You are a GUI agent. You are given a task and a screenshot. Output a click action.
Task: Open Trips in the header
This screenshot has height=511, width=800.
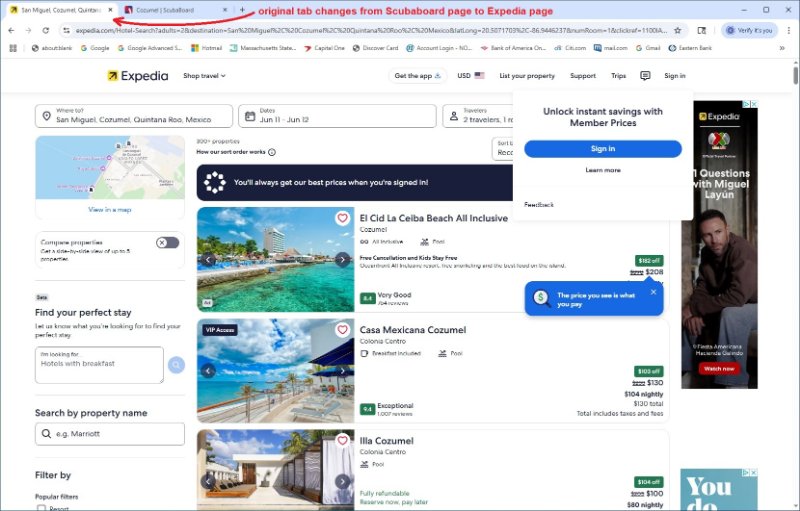[x=618, y=75]
